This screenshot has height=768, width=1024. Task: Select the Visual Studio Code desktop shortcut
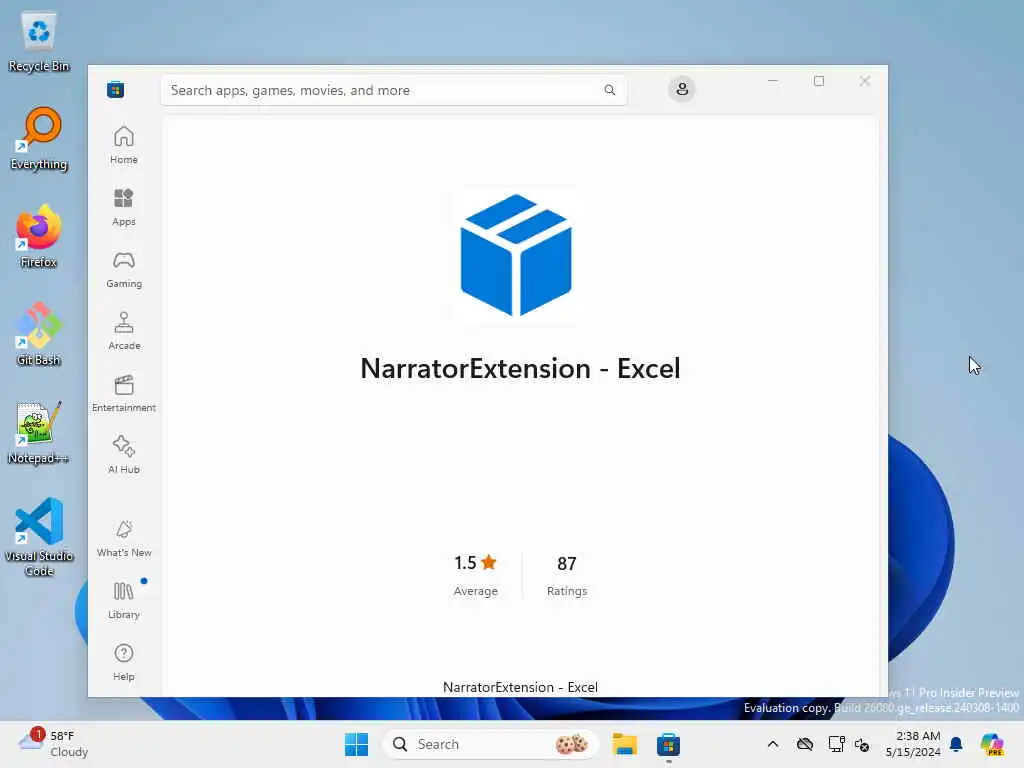39,537
